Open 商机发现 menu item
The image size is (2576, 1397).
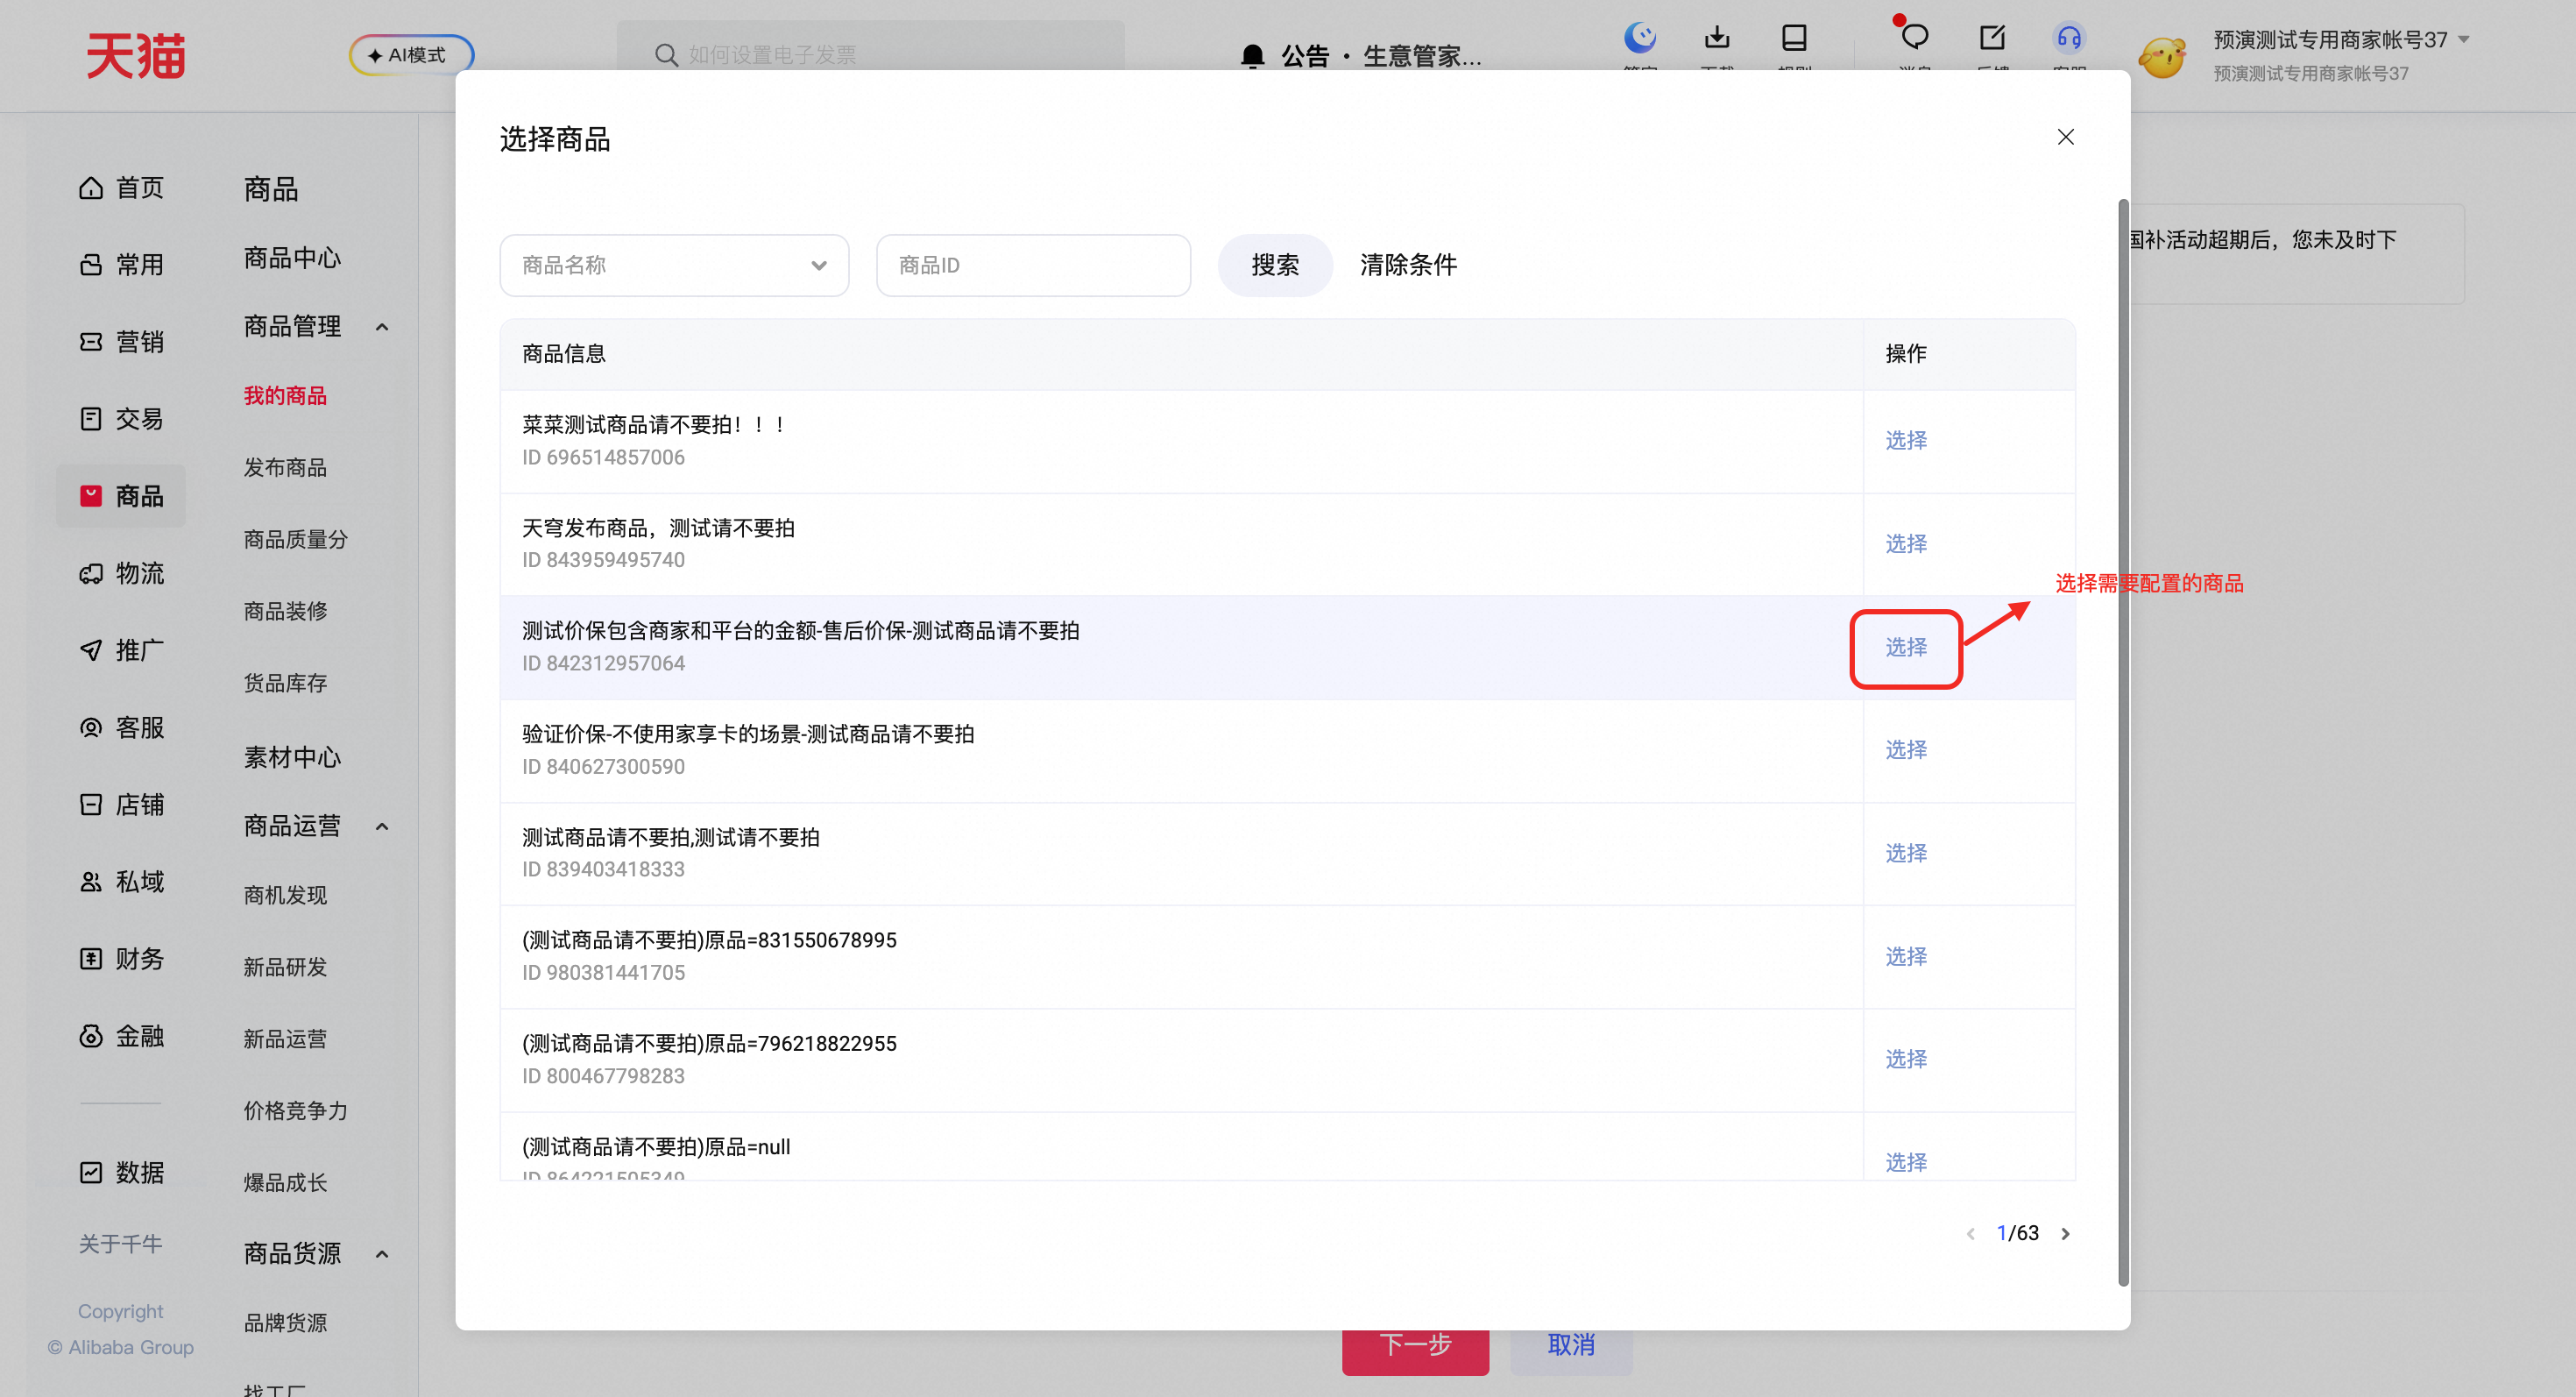pos(285,895)
